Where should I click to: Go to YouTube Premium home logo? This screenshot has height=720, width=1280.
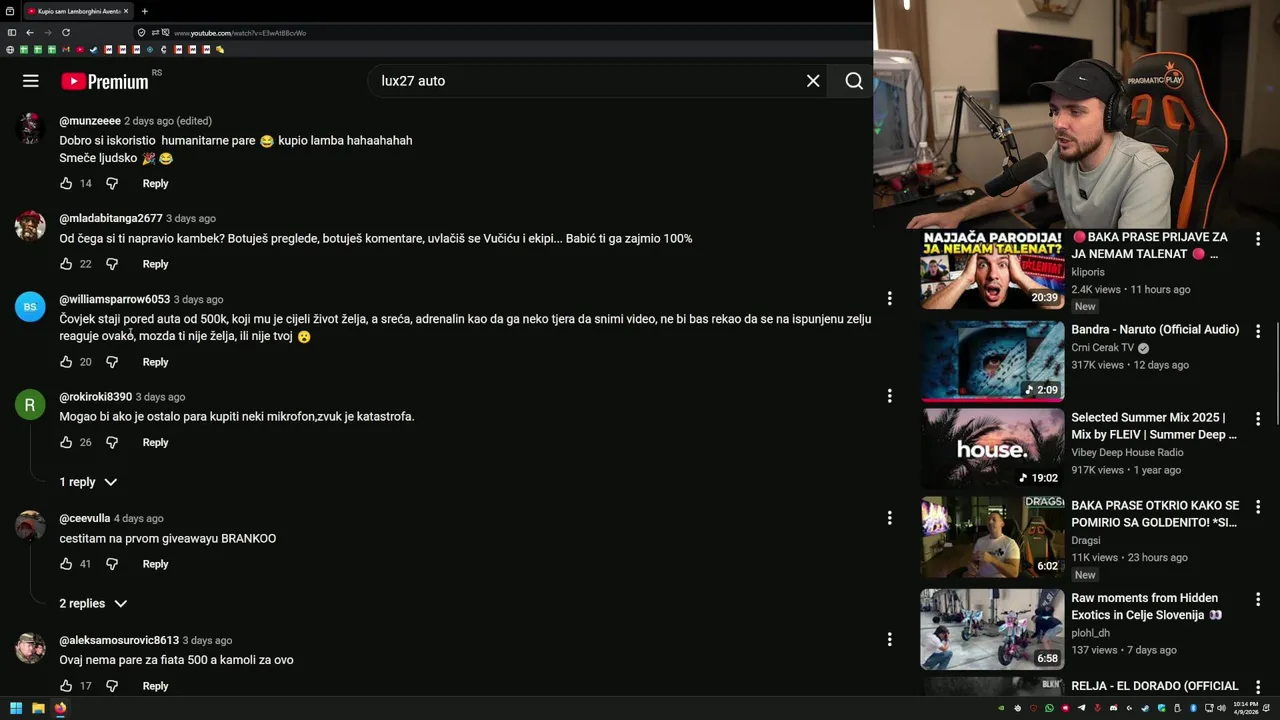coord(106,82)
